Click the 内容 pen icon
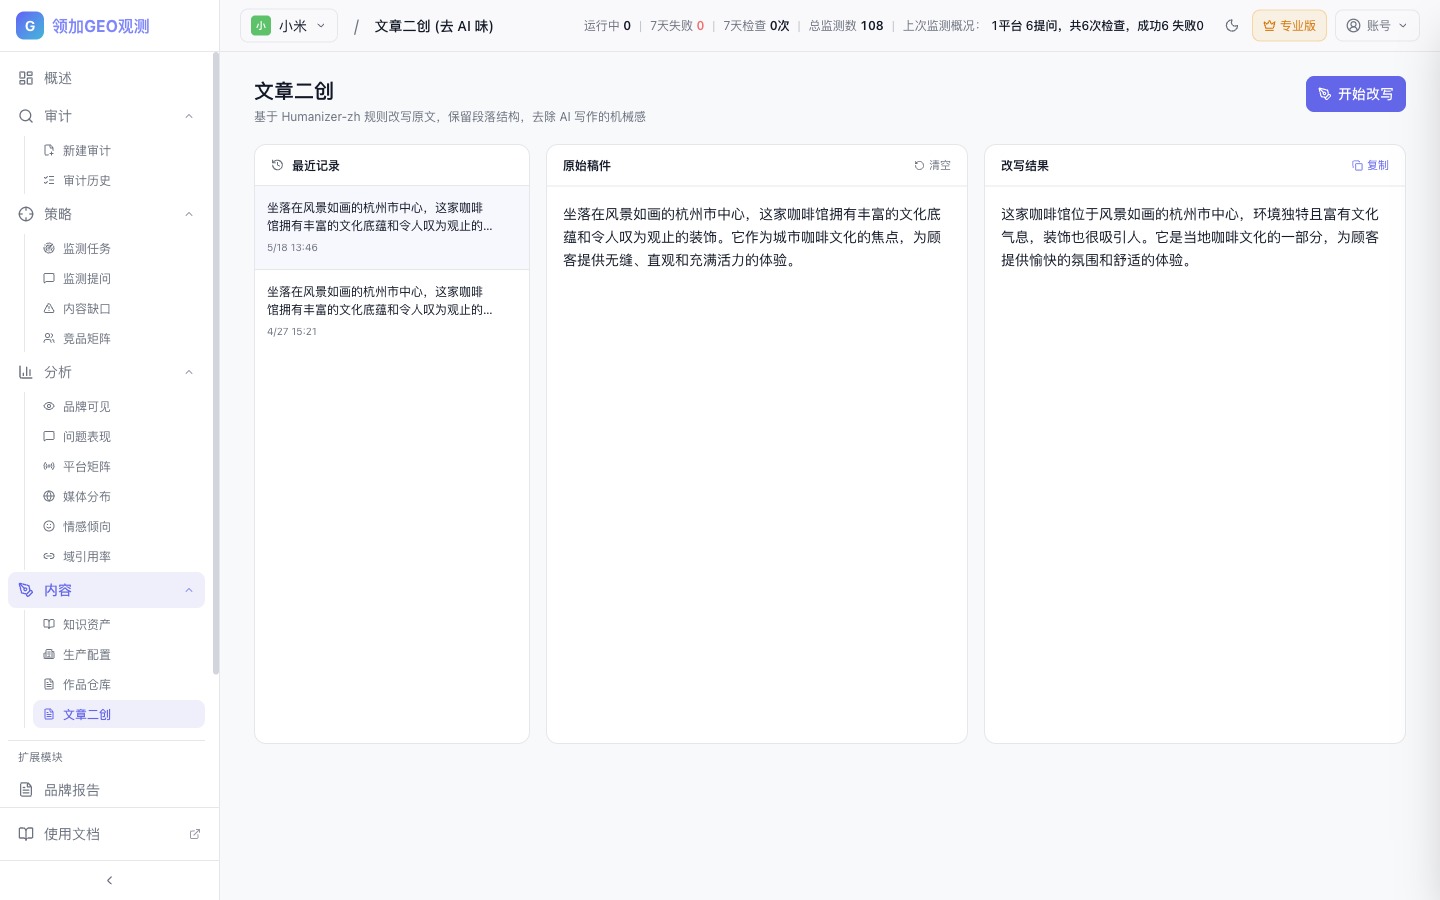1440x900 pixels. click(26, 590)
